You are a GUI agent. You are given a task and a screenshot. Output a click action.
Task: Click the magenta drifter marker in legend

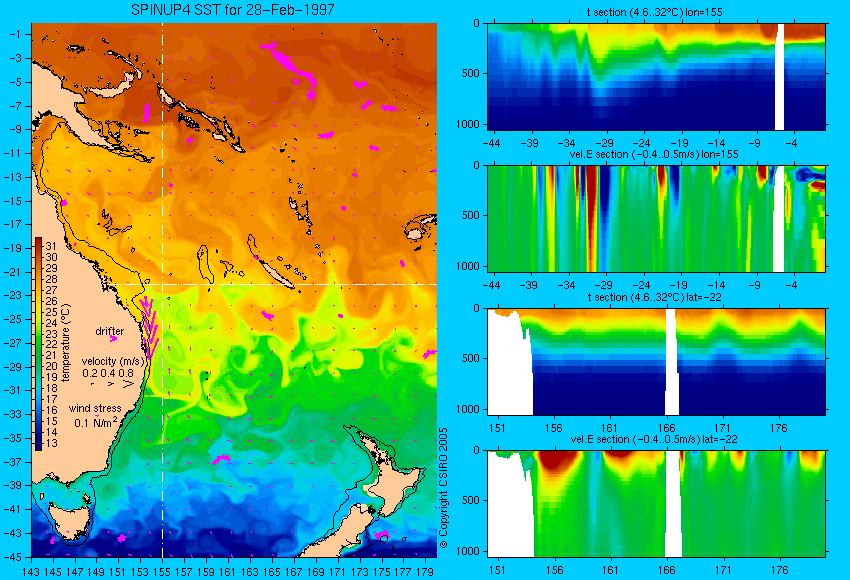click(113, 339)
